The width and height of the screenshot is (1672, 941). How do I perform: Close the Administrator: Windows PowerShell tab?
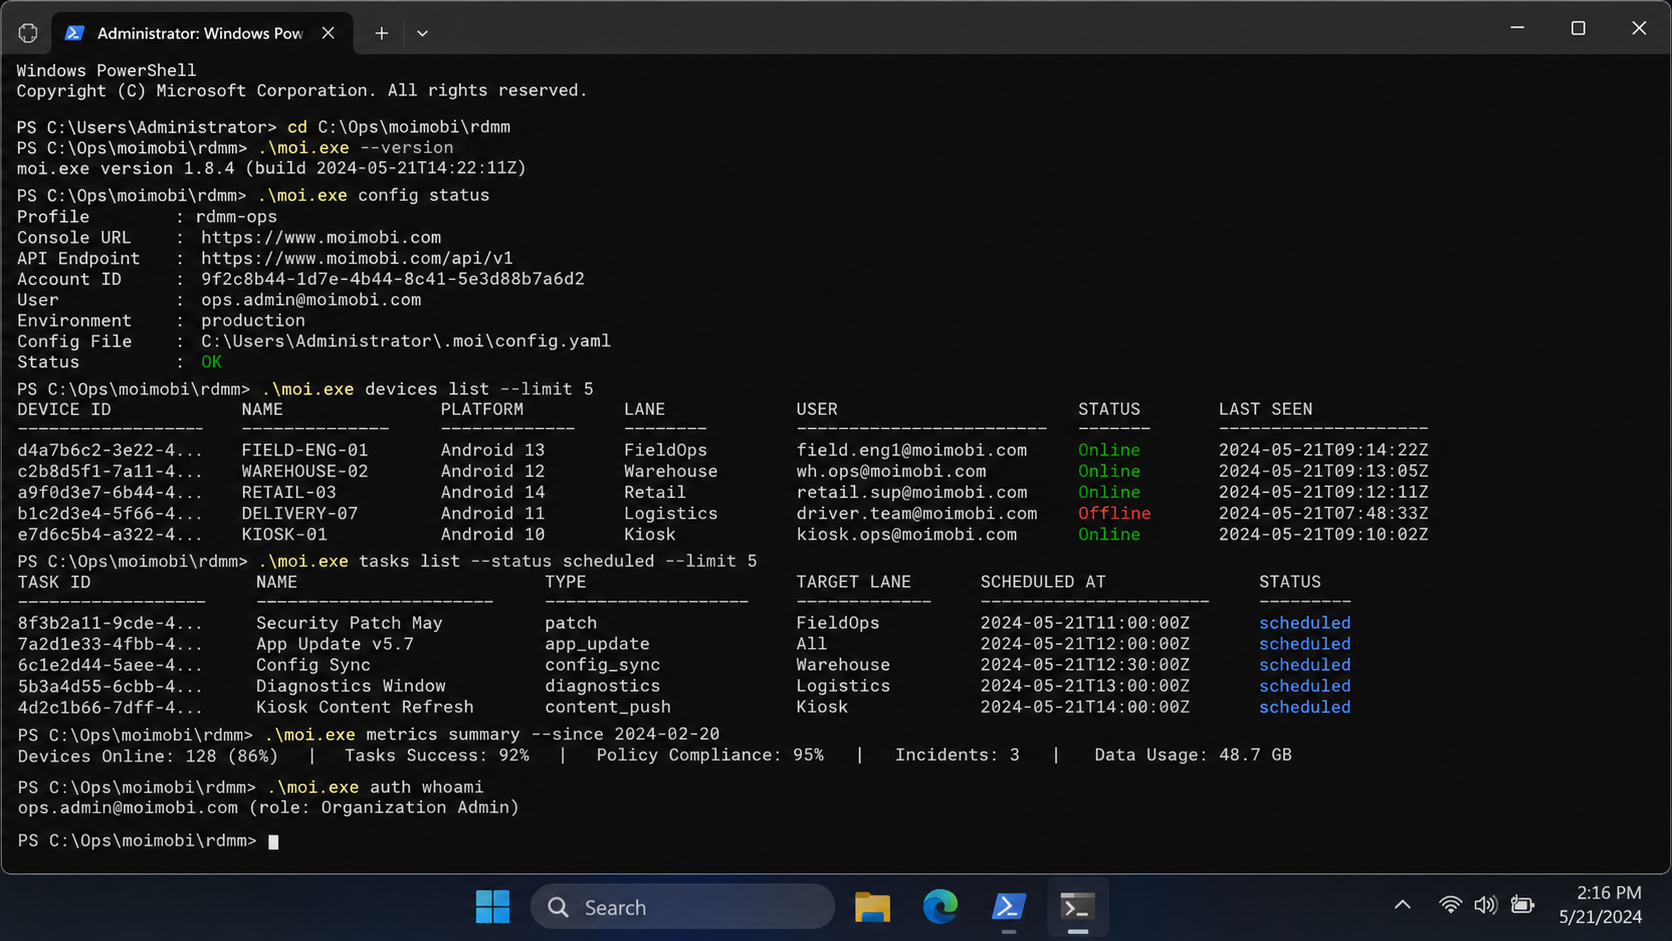tap(328, 33)
